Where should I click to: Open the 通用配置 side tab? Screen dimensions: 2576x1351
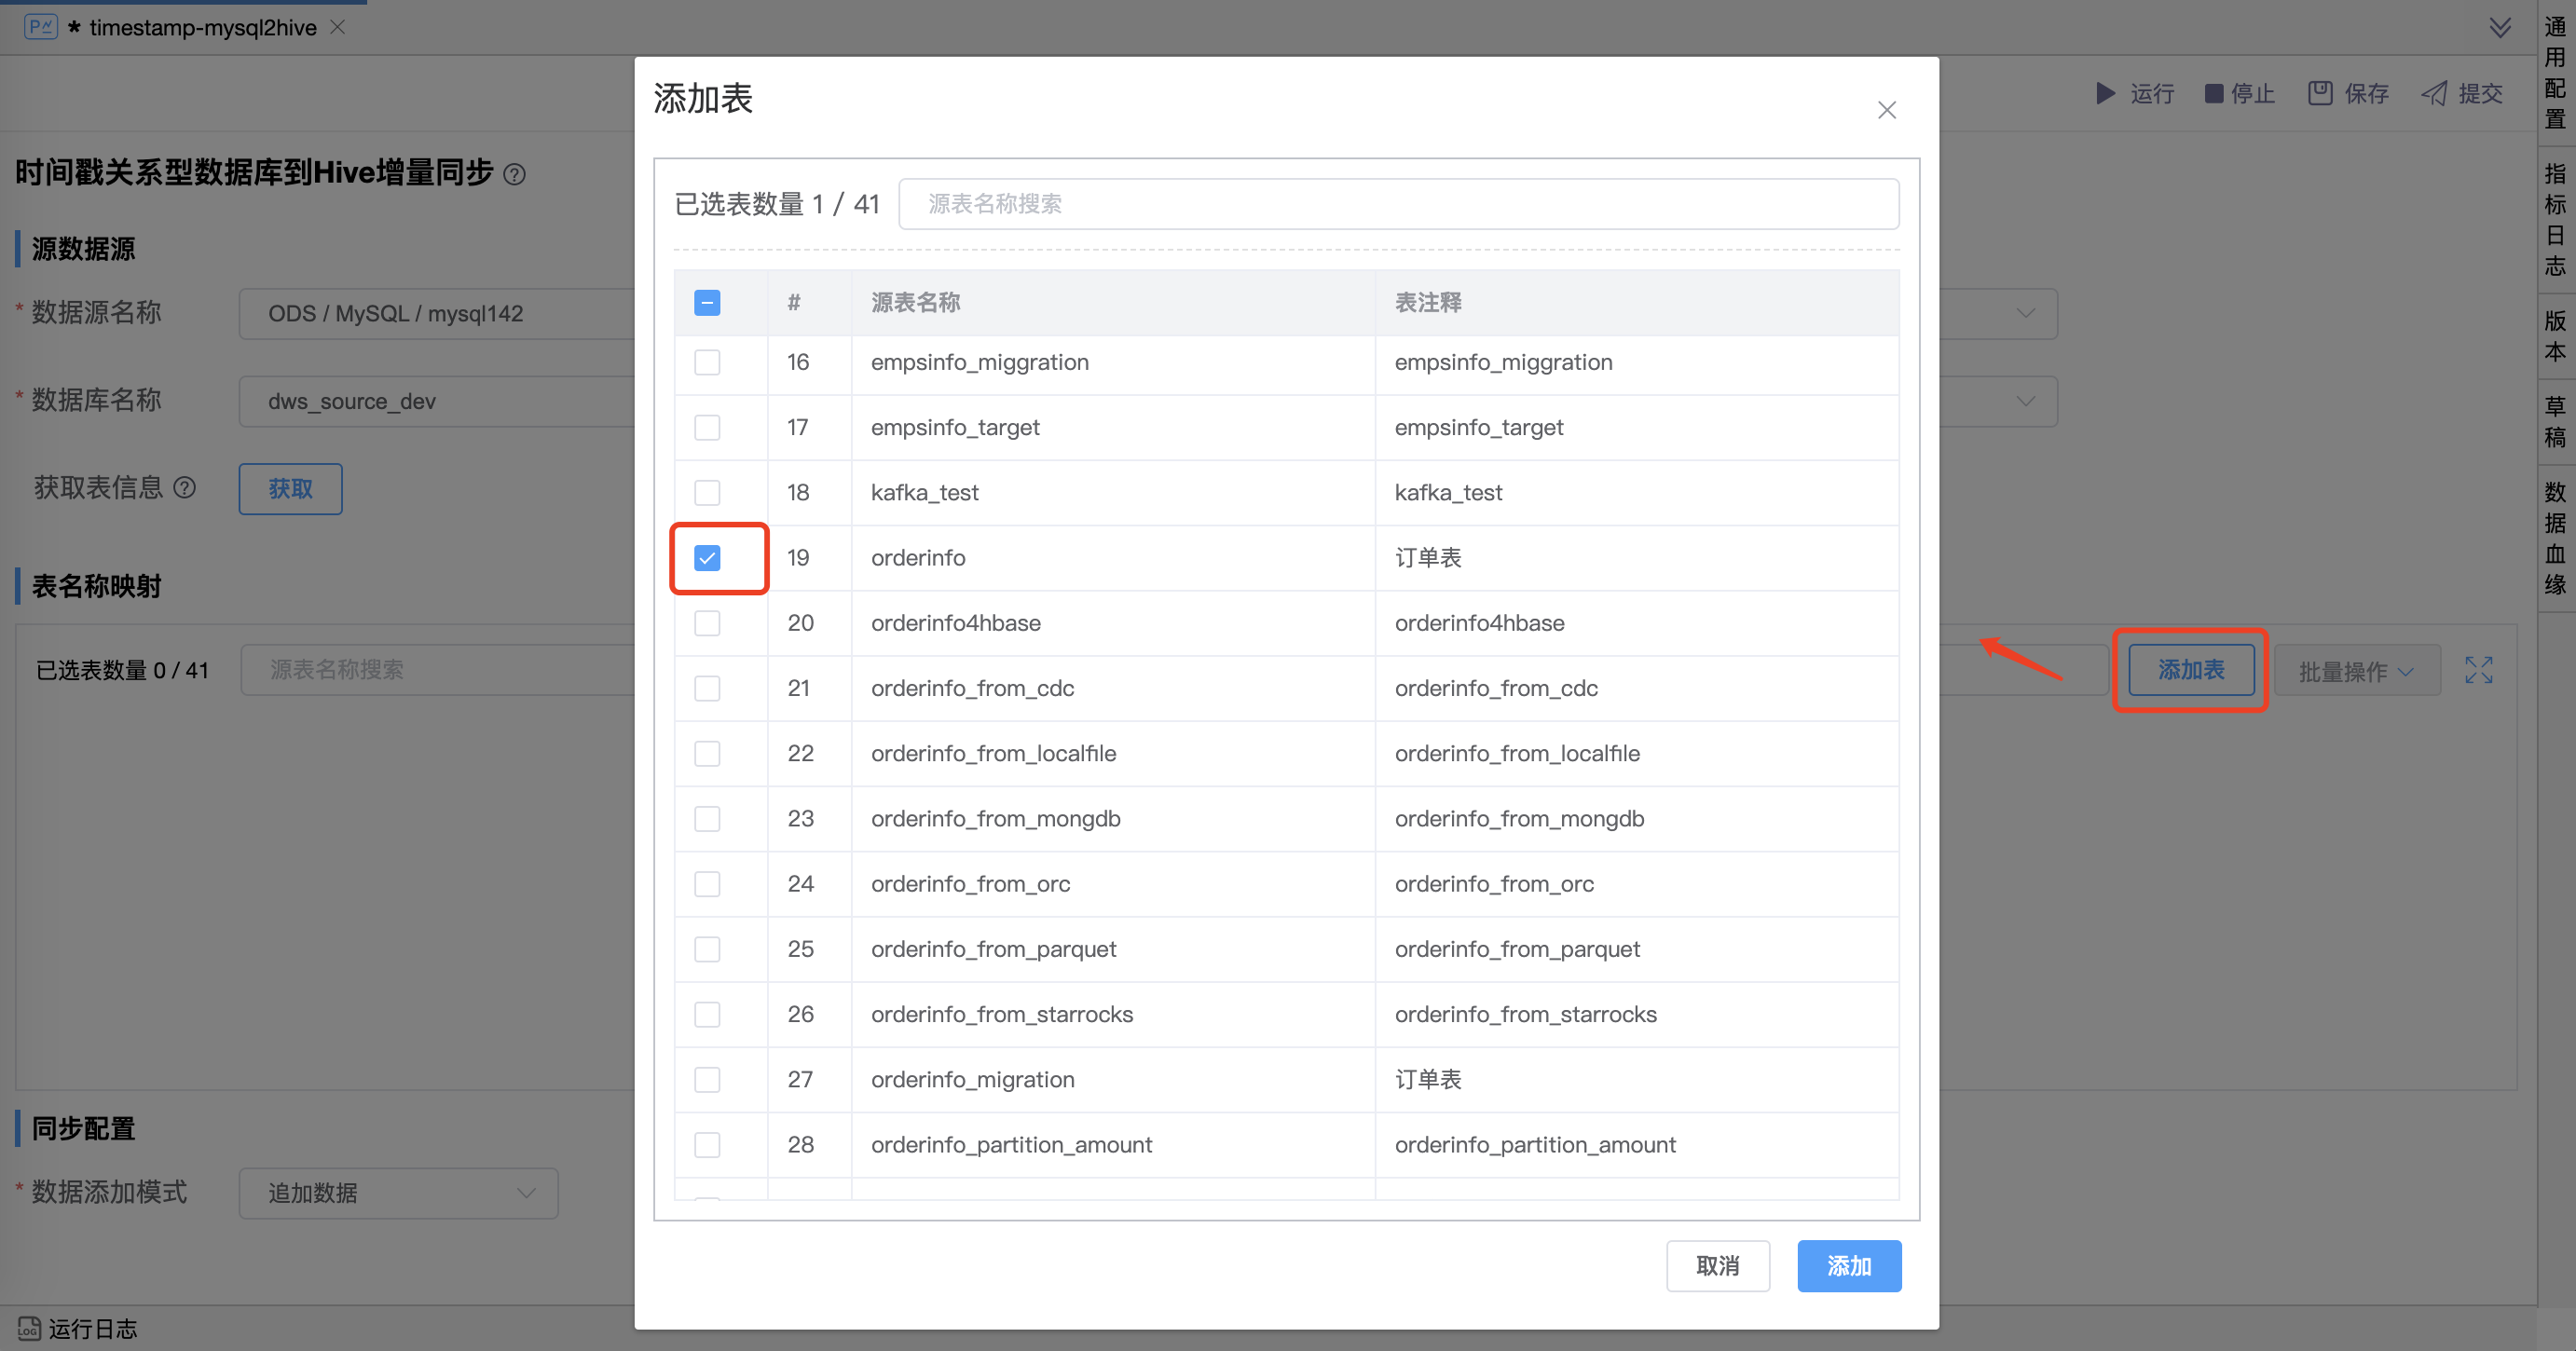click(x=2555, y=73)
